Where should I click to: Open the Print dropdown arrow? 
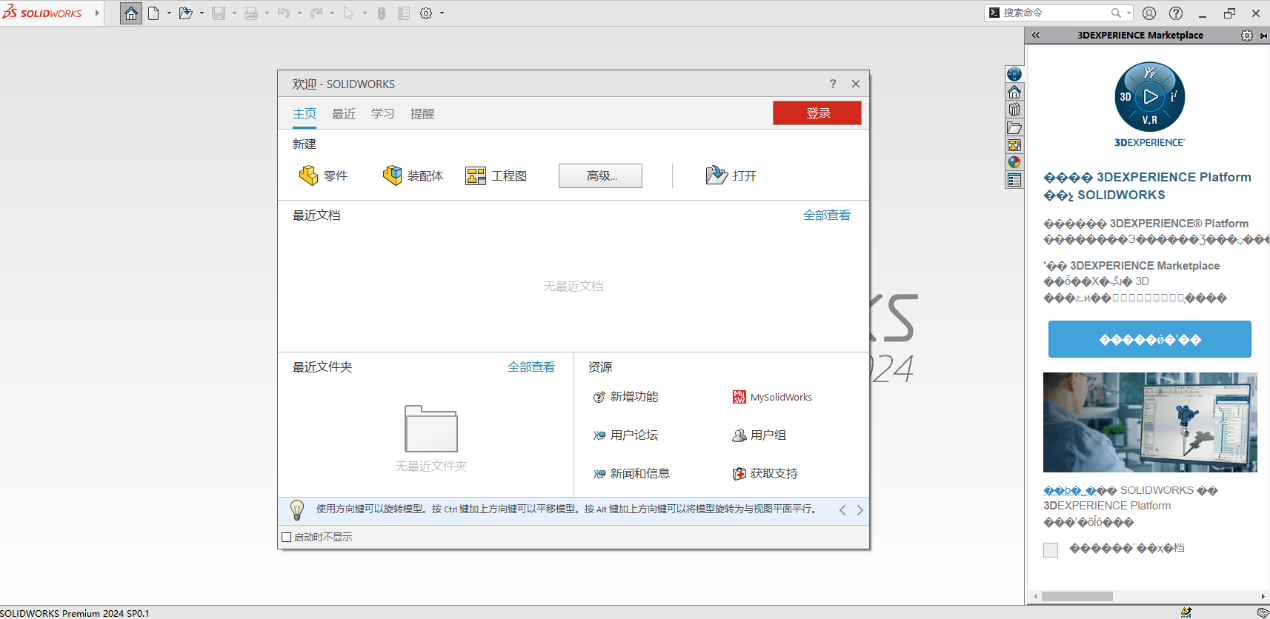(266, 13)
